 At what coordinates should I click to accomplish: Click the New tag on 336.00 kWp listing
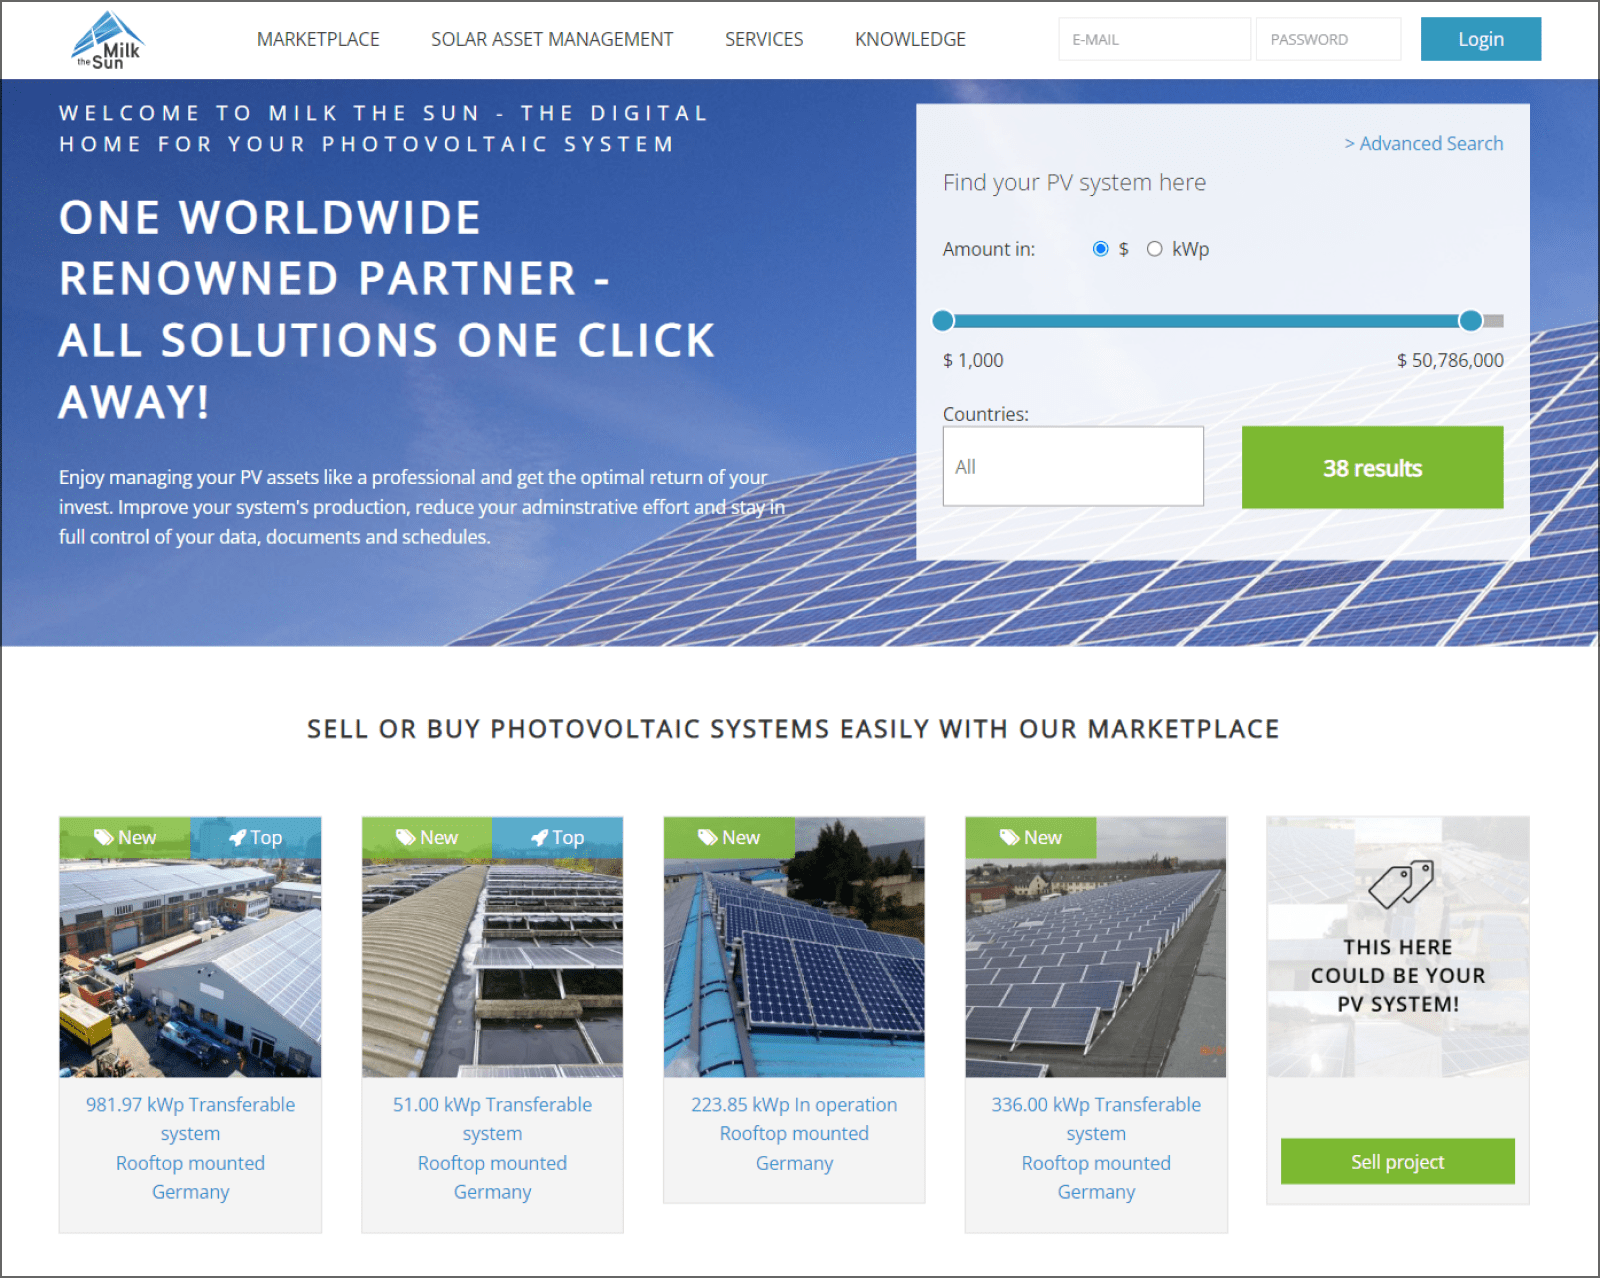coord(1031,838)
